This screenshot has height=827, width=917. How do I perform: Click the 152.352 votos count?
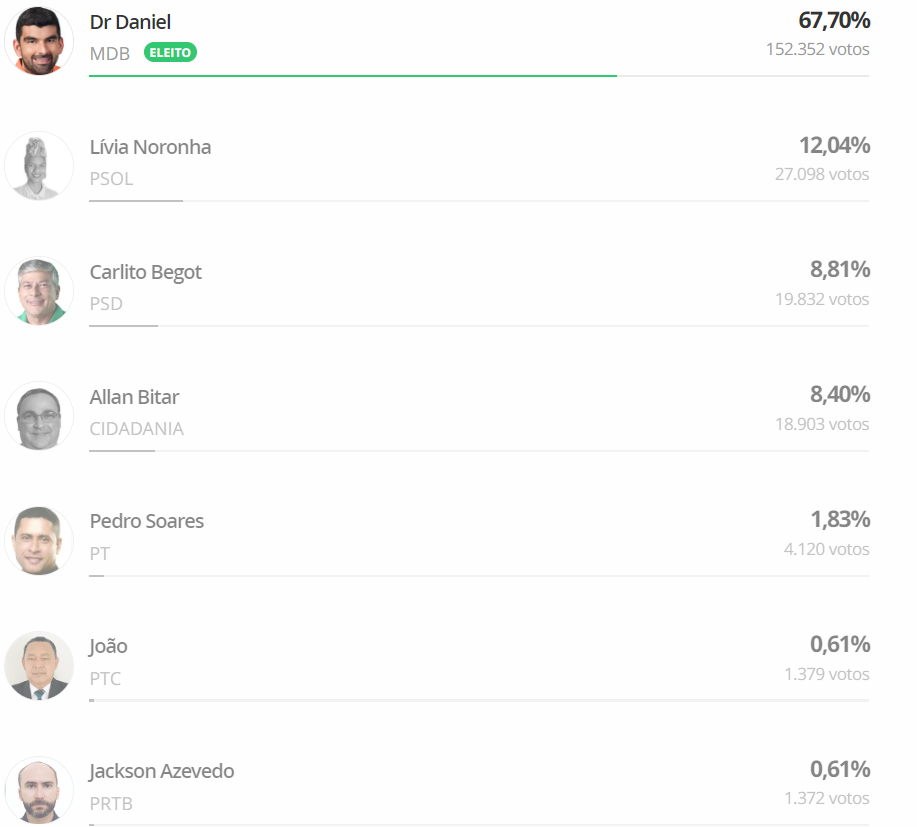coord(818,49)
